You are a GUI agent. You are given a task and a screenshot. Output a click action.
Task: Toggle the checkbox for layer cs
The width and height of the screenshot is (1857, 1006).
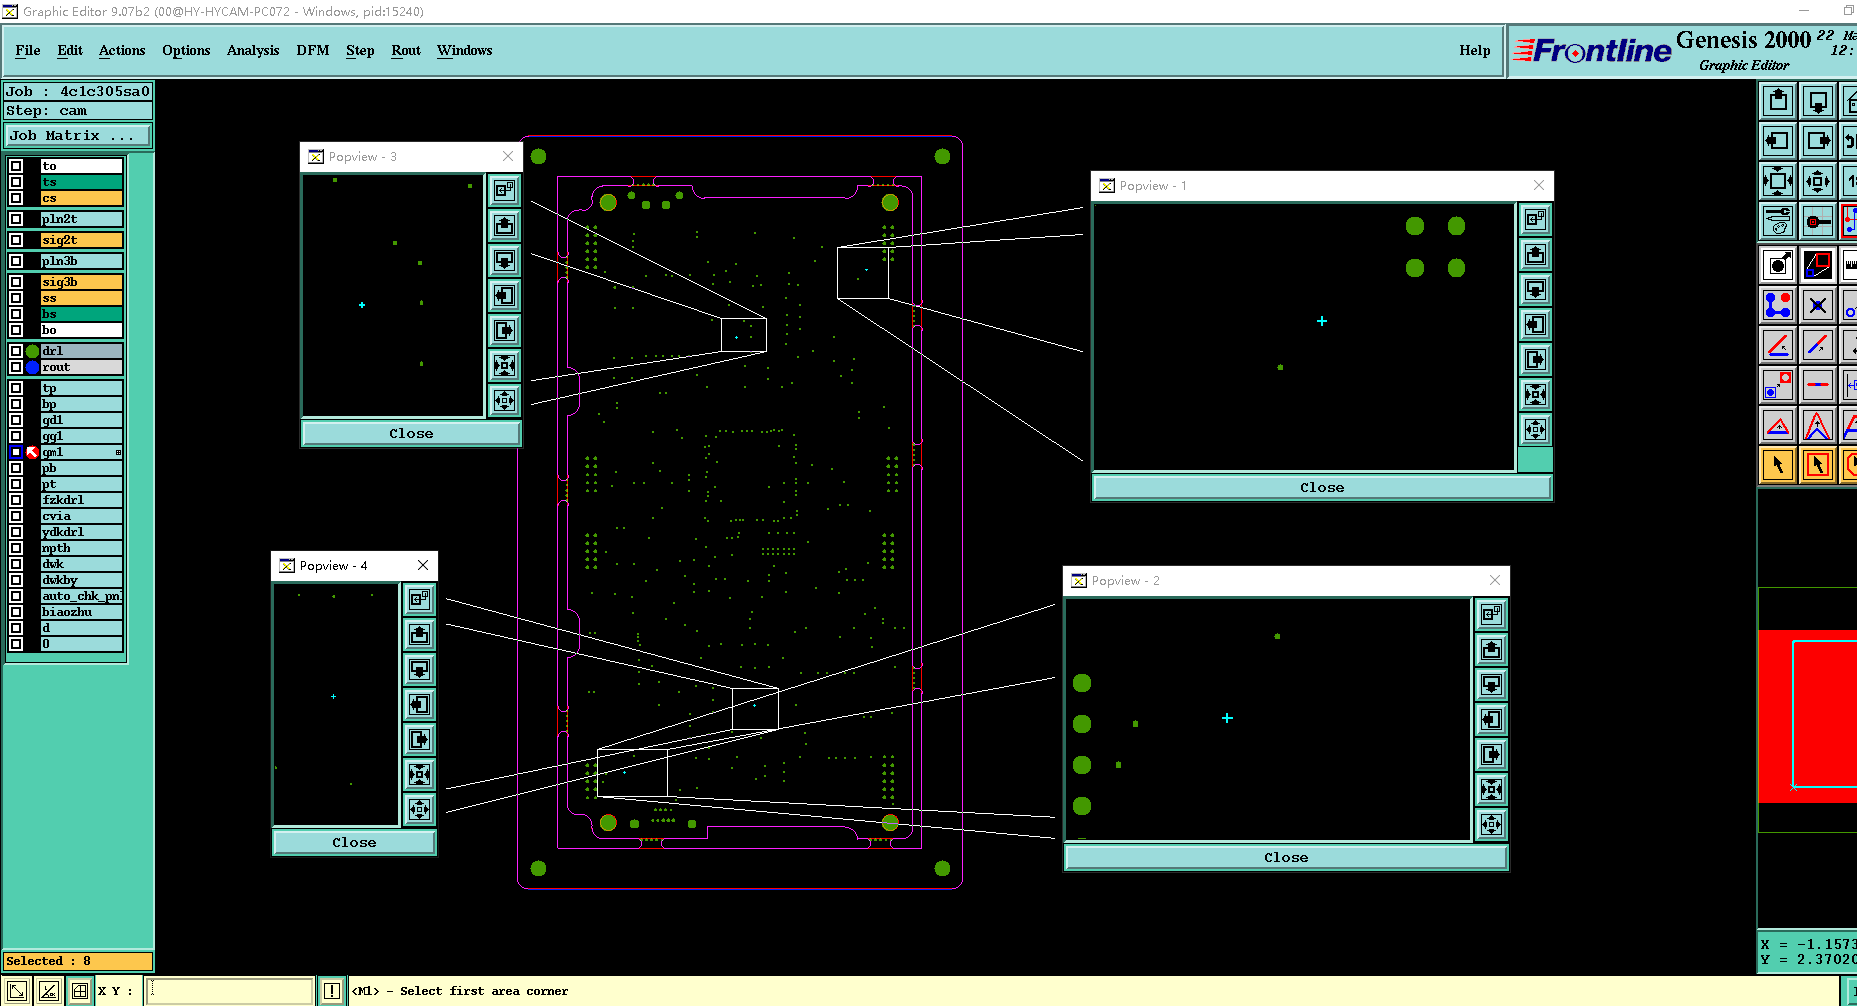tap(16, 198)
